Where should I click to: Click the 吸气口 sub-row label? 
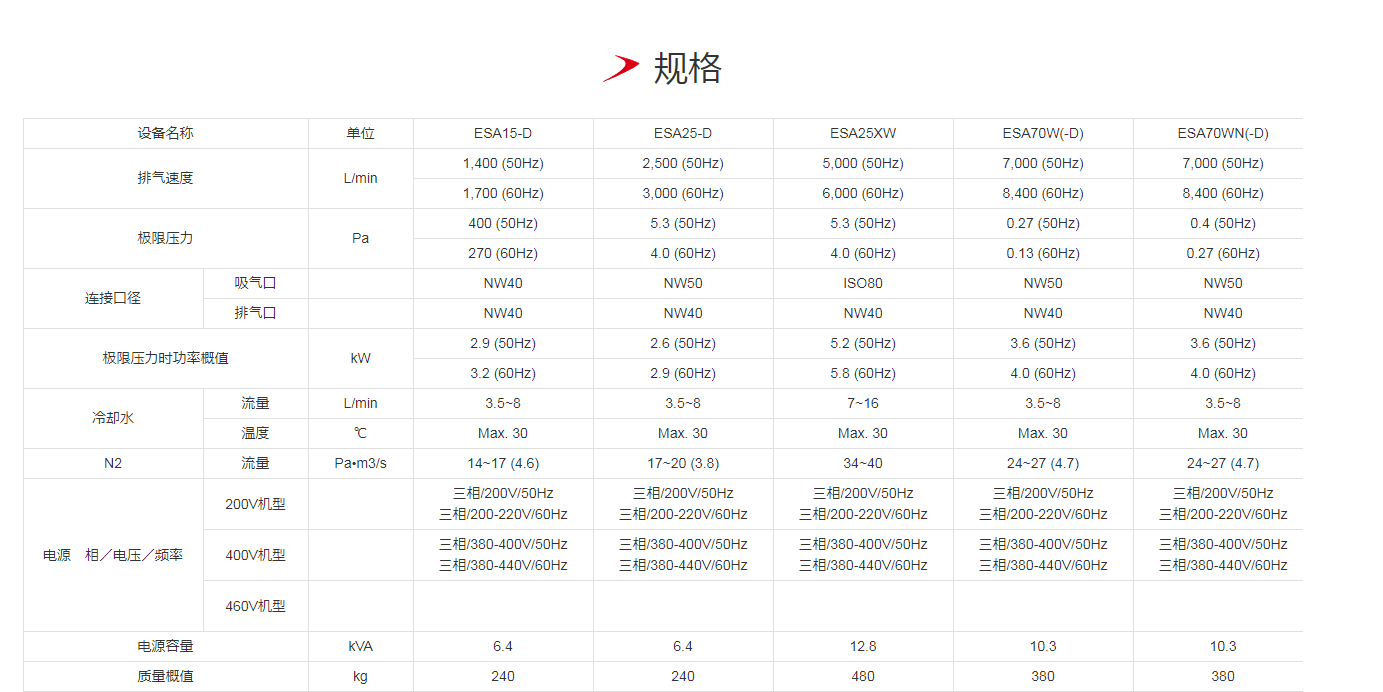point(255,283)
